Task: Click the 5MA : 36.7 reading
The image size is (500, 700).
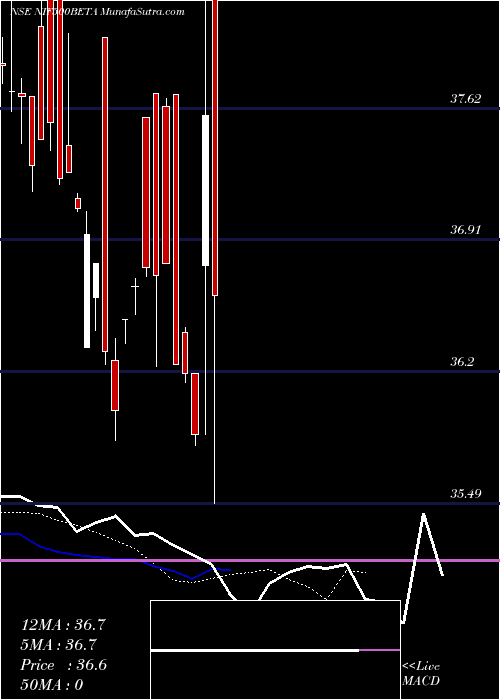Action: pyautogui.click(x=59, y=645)
